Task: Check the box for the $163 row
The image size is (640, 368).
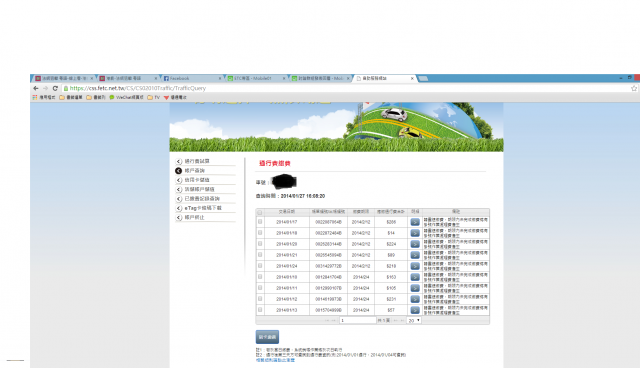Action: point(260,277)
